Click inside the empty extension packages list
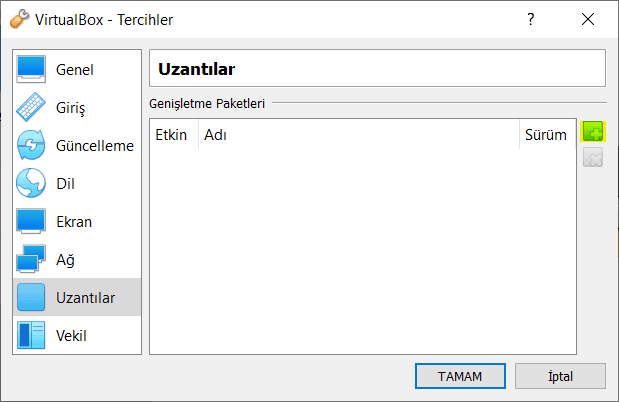This screenshot has height=402, width=619. [x=362, y=250]
